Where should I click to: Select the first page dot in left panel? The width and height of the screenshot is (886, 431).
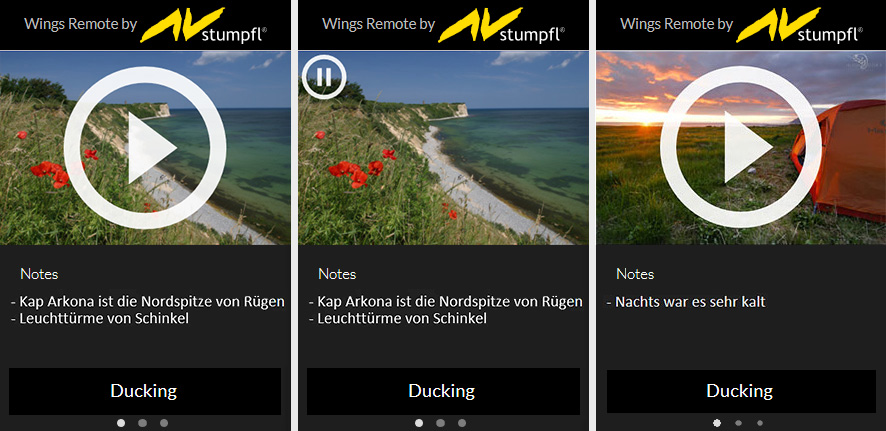121,423
